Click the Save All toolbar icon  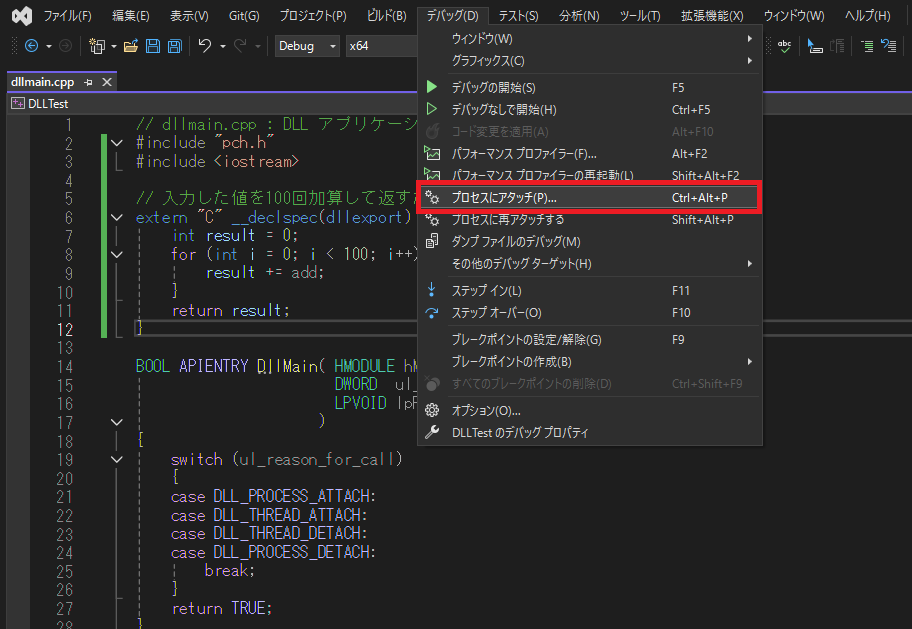[174, 46]
